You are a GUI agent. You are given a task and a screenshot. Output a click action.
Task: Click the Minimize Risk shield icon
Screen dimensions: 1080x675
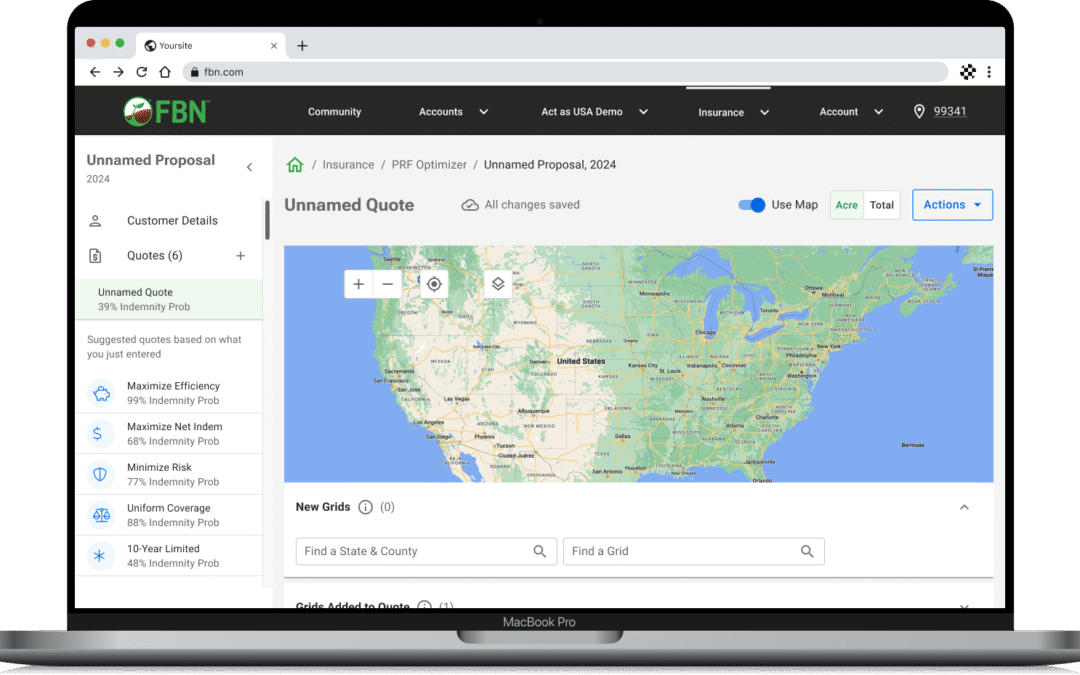click(101, 475)
